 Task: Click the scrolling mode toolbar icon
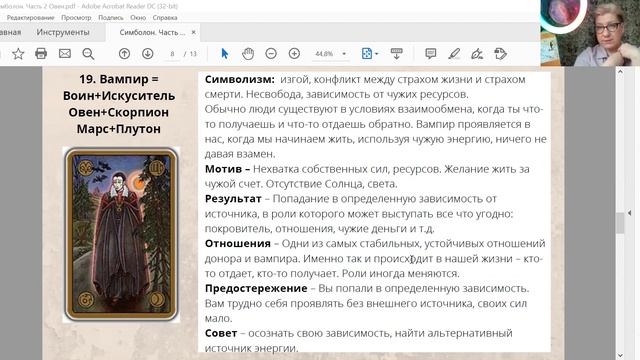tap(396, 53)
